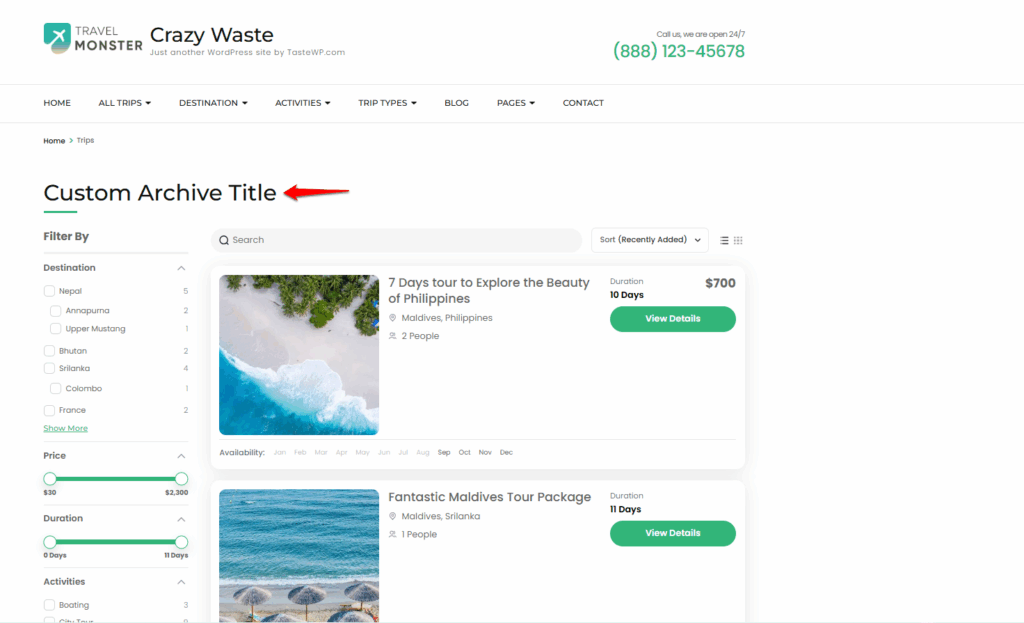This screenshot has height=623, width=1024.
Task: Open the All Trips menu
Action: point(124,103)
